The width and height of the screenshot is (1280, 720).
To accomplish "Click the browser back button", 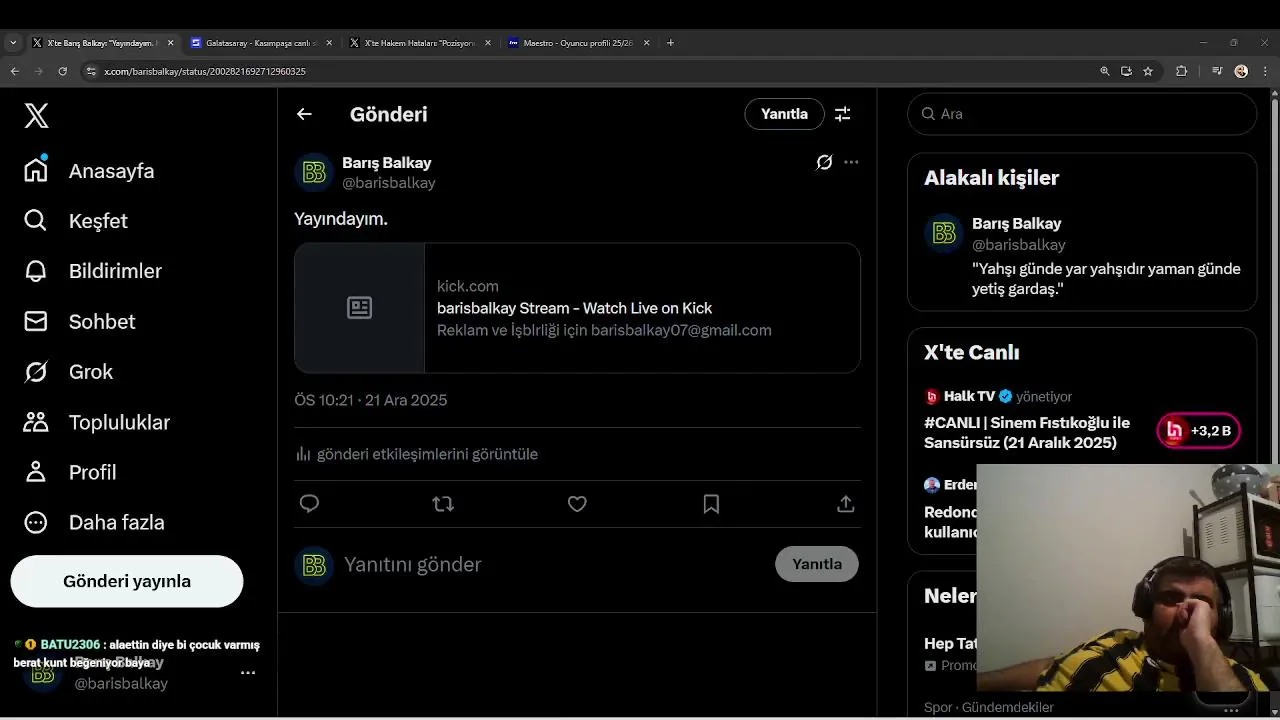I will [x=15, y=71].
